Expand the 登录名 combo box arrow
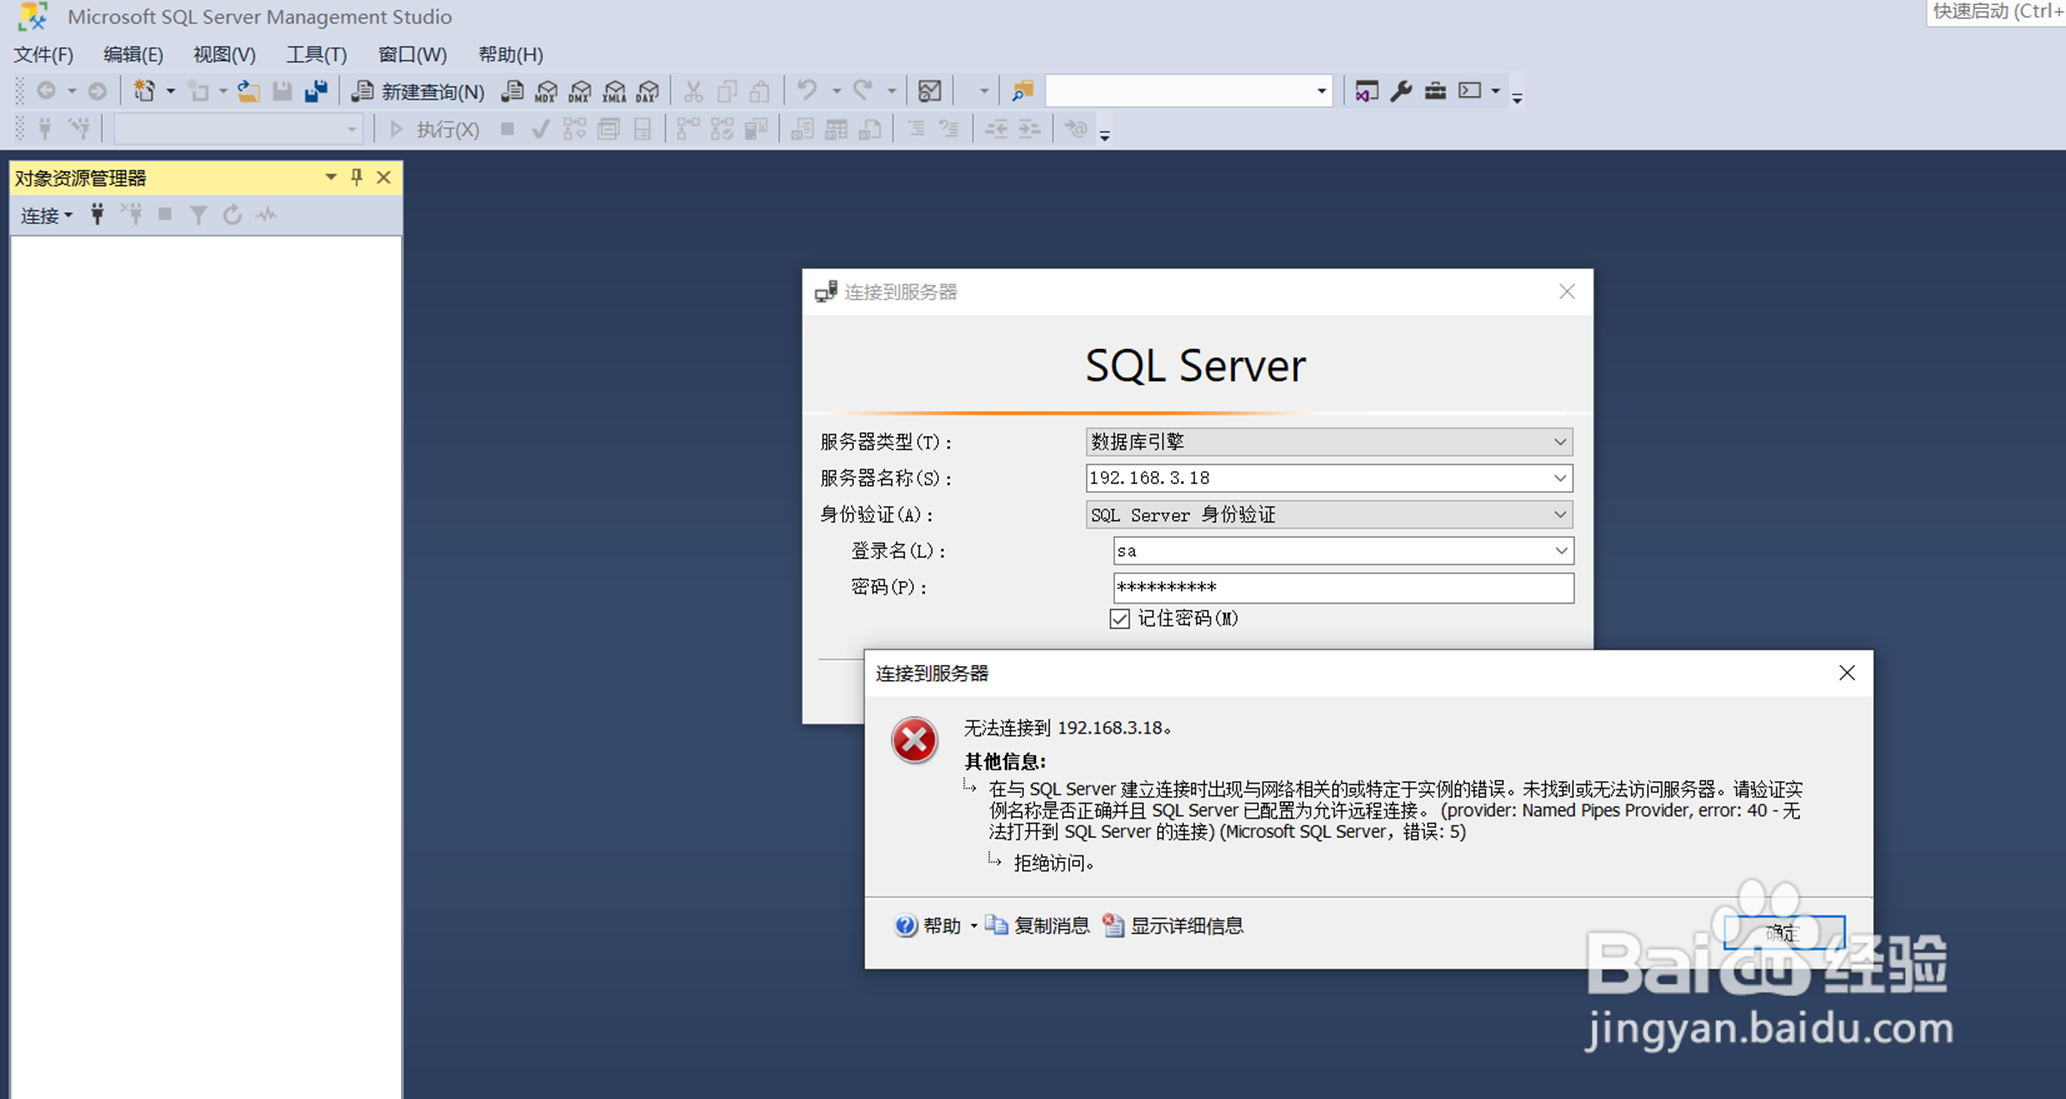The image size is (2066, 1099). pyautogui.click(x=1560, y=551)
